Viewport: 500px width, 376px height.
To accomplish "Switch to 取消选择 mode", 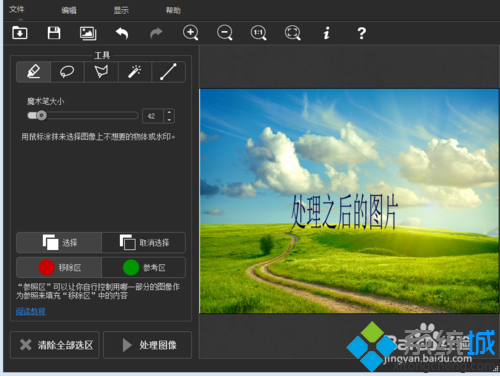I will pyautogui.click(x=143, y=242).
